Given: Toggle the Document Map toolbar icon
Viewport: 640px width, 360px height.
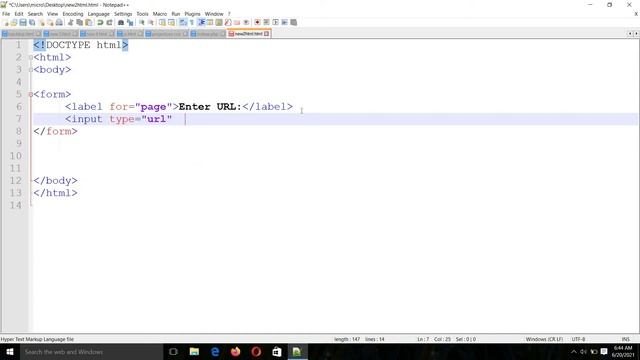Looking at the screenshot, I should click(219, 22).
